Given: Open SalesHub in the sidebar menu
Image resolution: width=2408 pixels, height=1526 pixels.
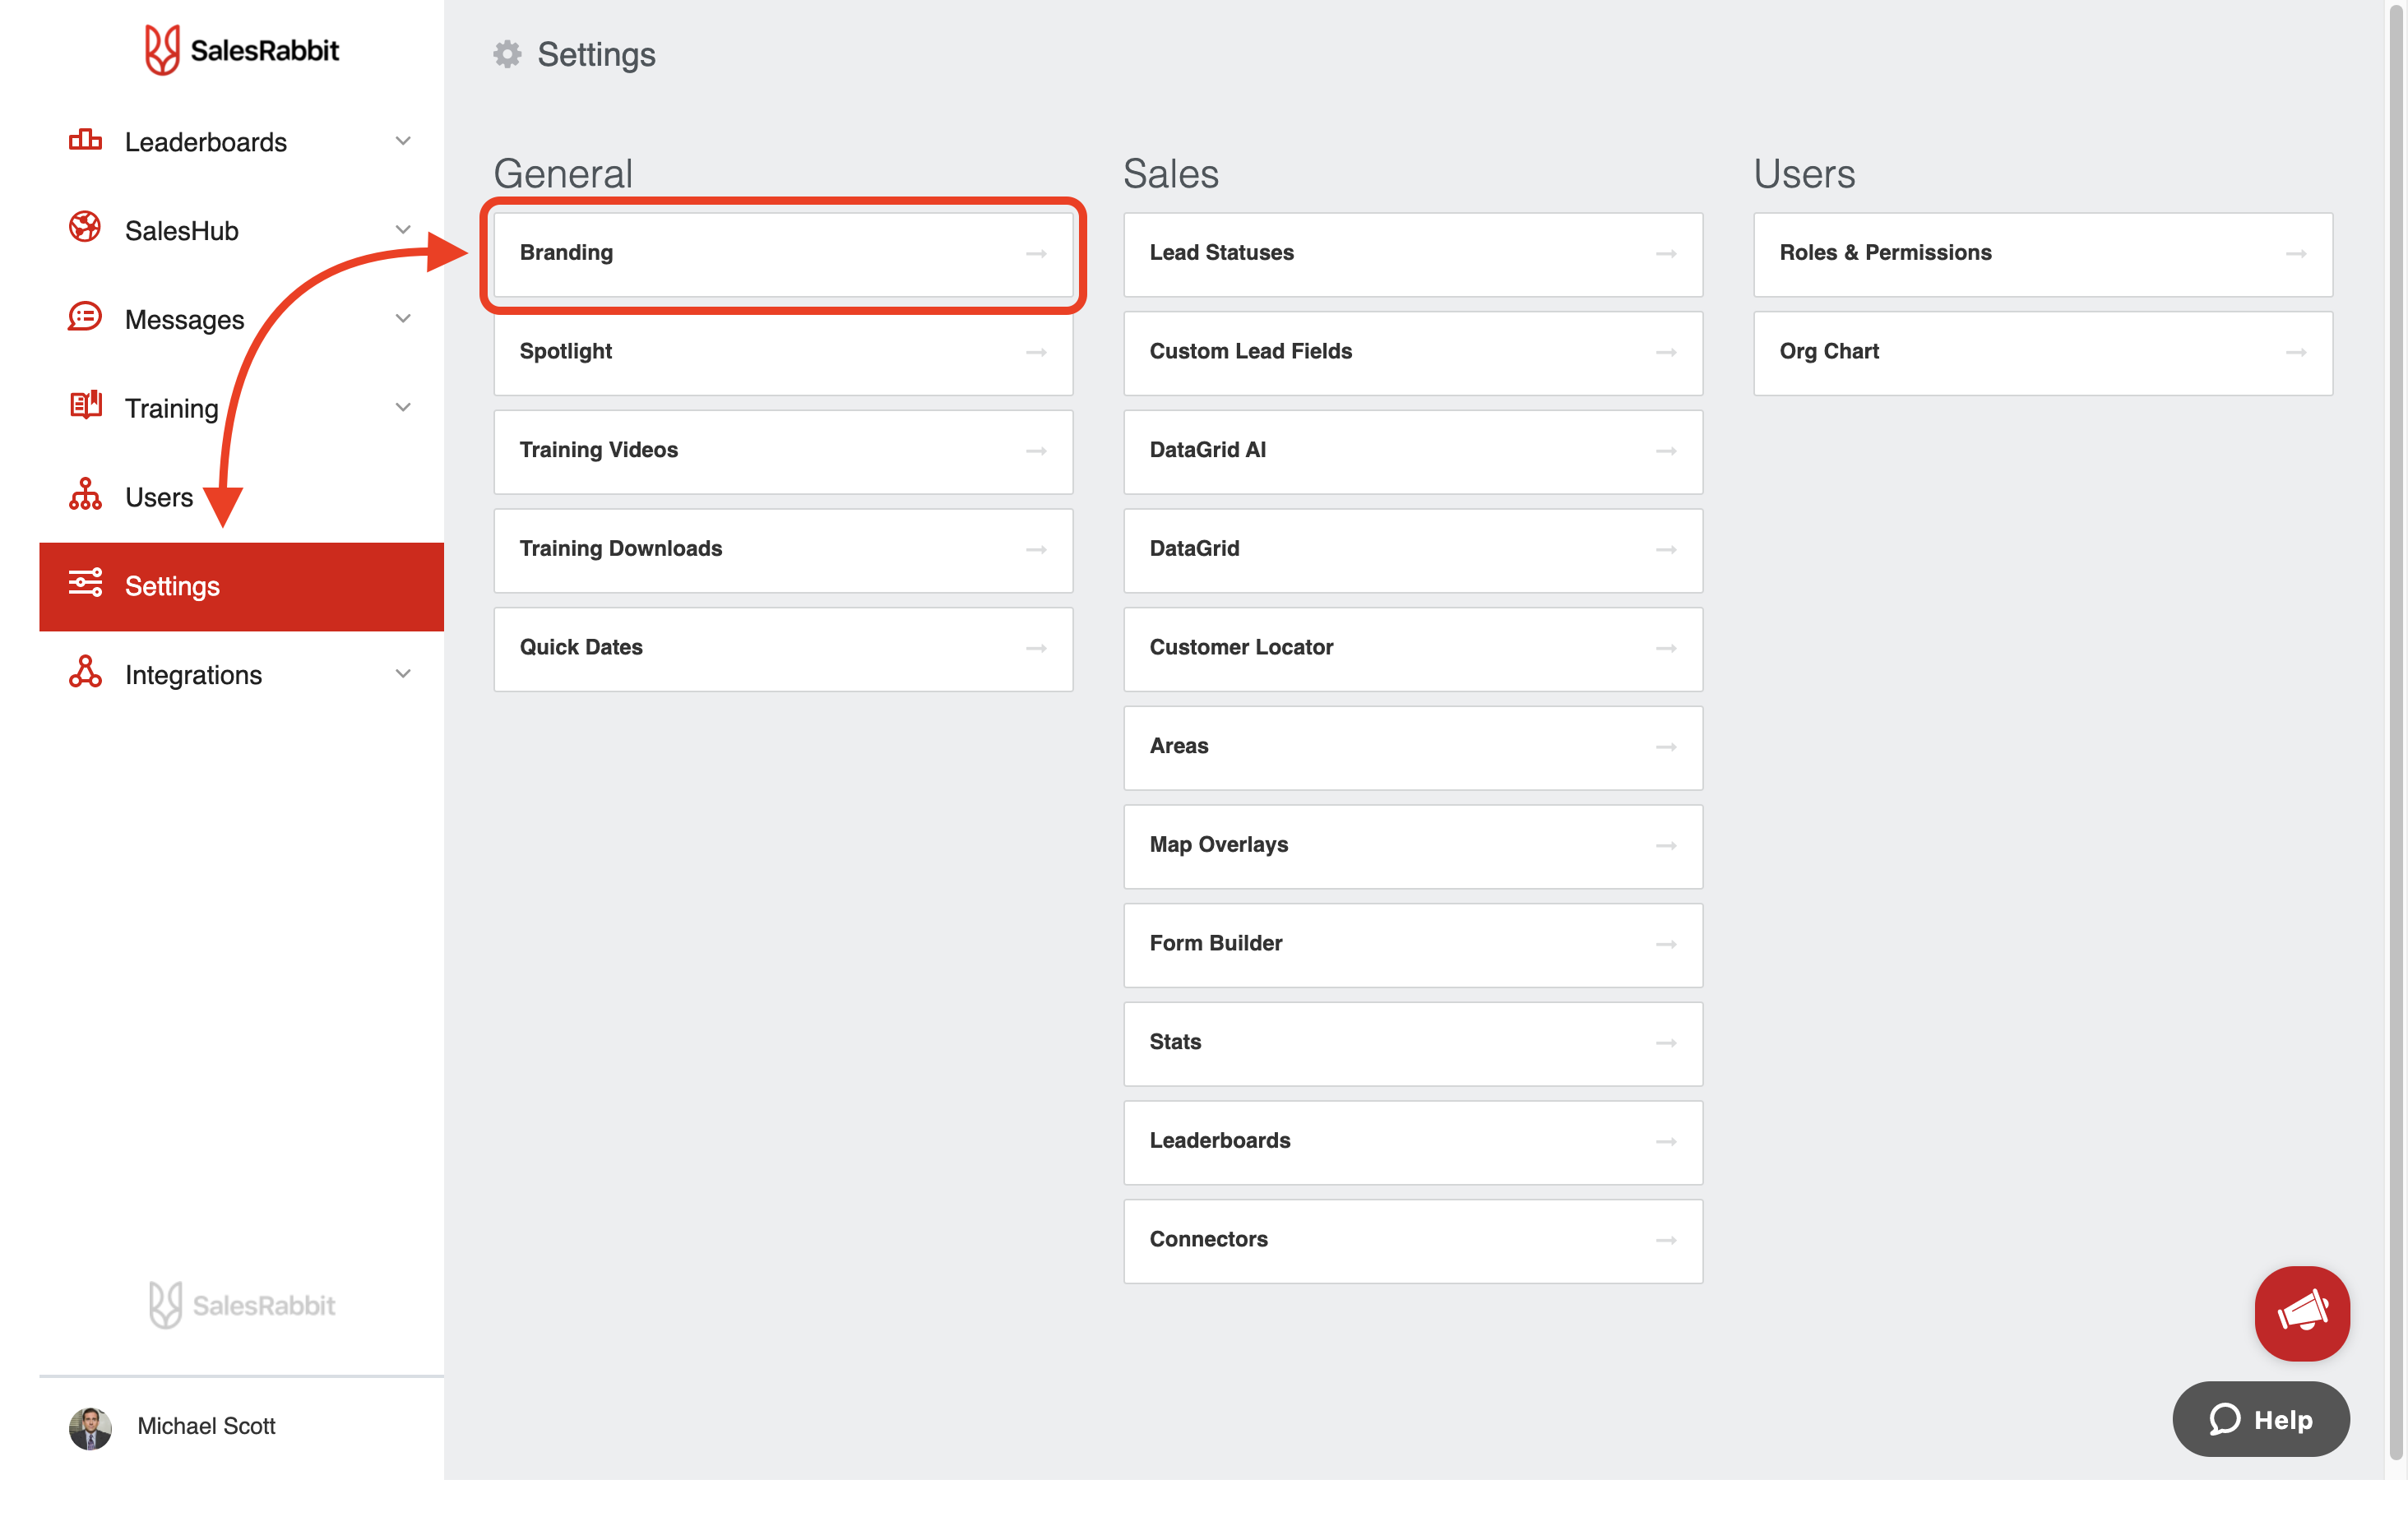Looking at the screenshot, I should (x=241, y=231).
